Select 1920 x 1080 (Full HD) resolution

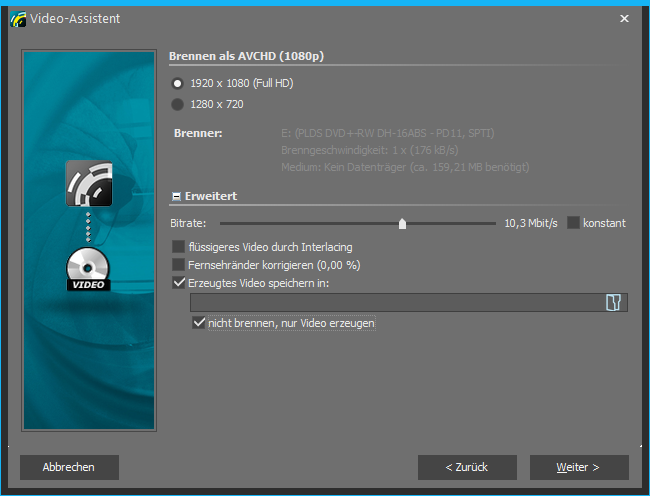[178, 83]
